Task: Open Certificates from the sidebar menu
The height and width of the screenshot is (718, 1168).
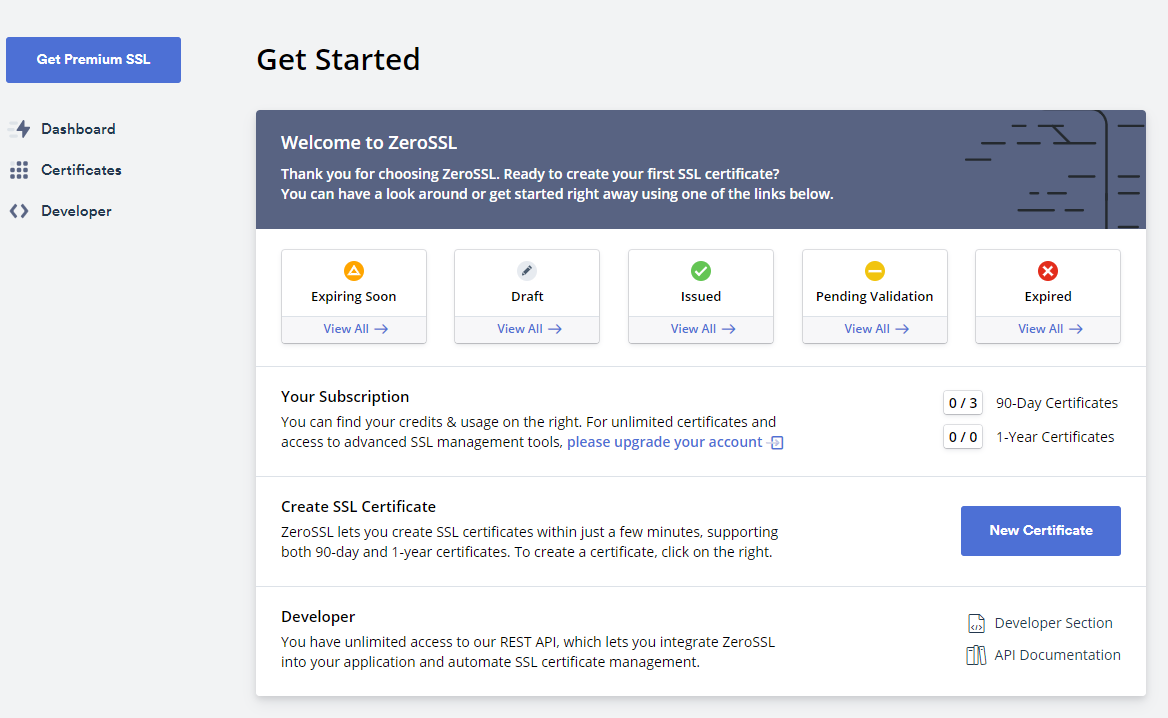Action: tap(81, 170)
